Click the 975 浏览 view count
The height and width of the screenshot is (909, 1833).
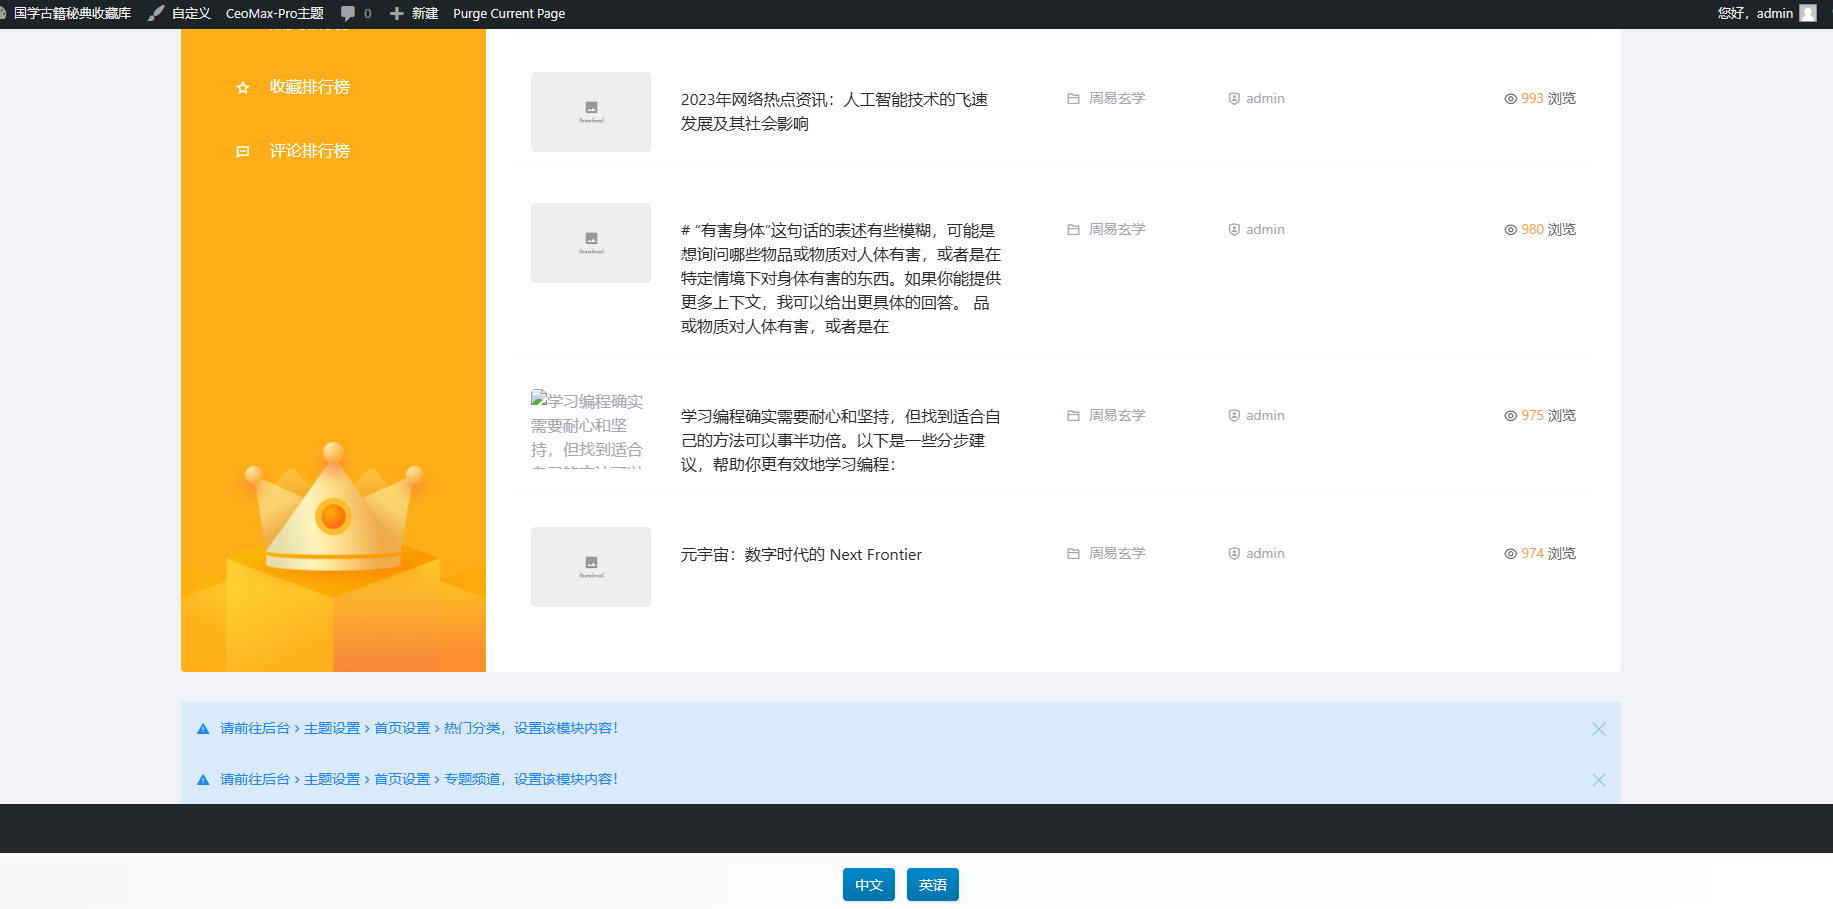1548,415
